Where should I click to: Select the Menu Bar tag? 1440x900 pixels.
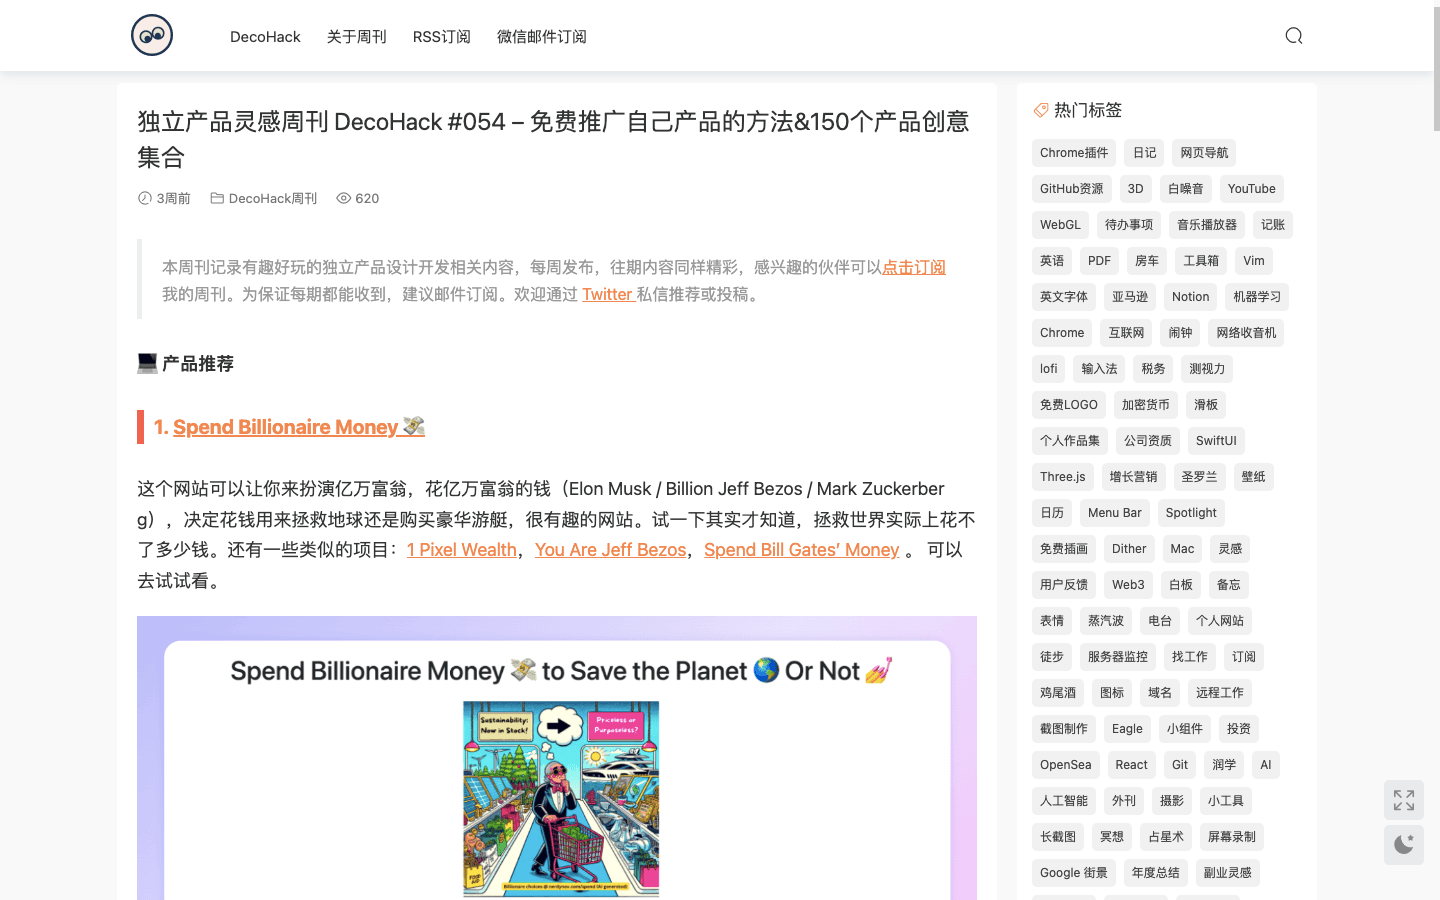pos(1115,513)
